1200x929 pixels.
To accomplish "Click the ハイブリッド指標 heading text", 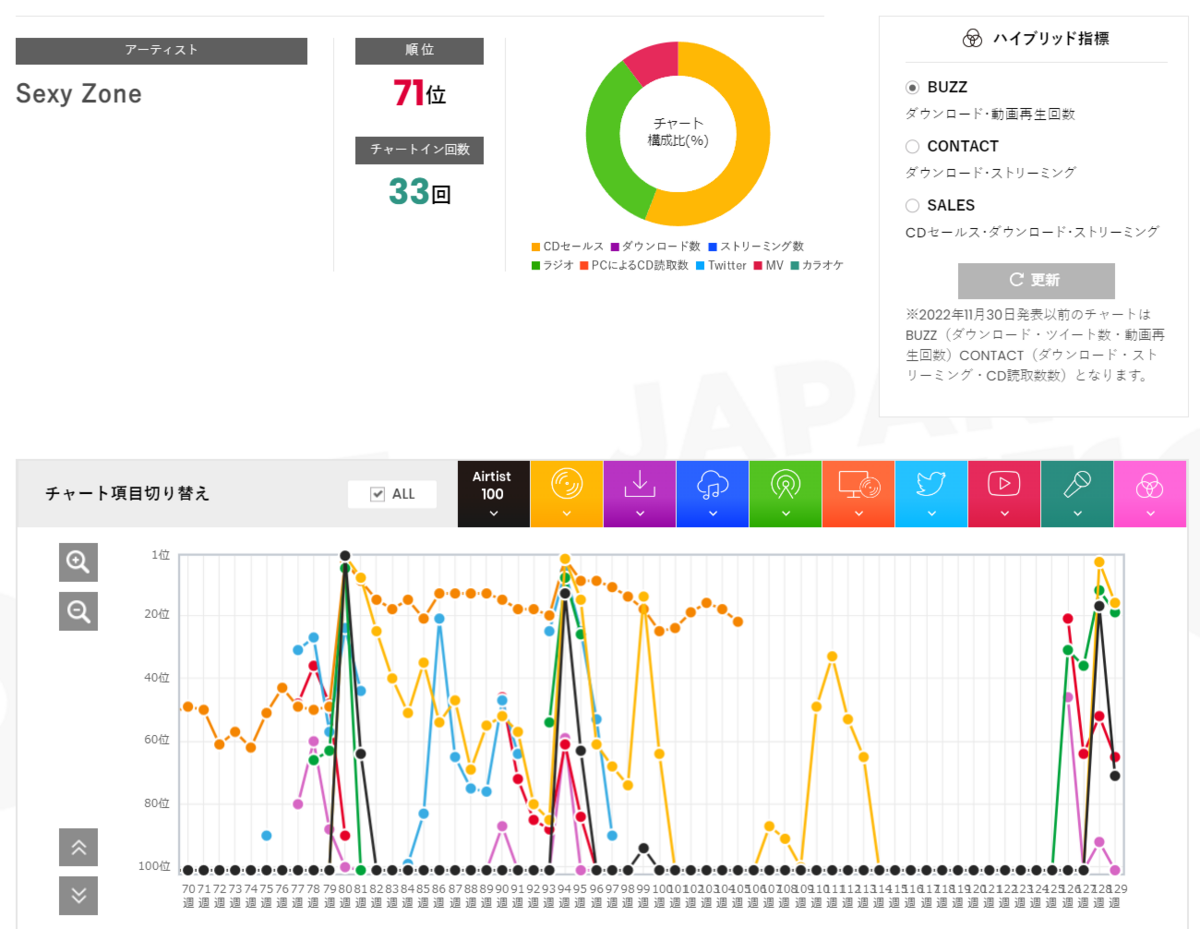I will click(1051, 39).
